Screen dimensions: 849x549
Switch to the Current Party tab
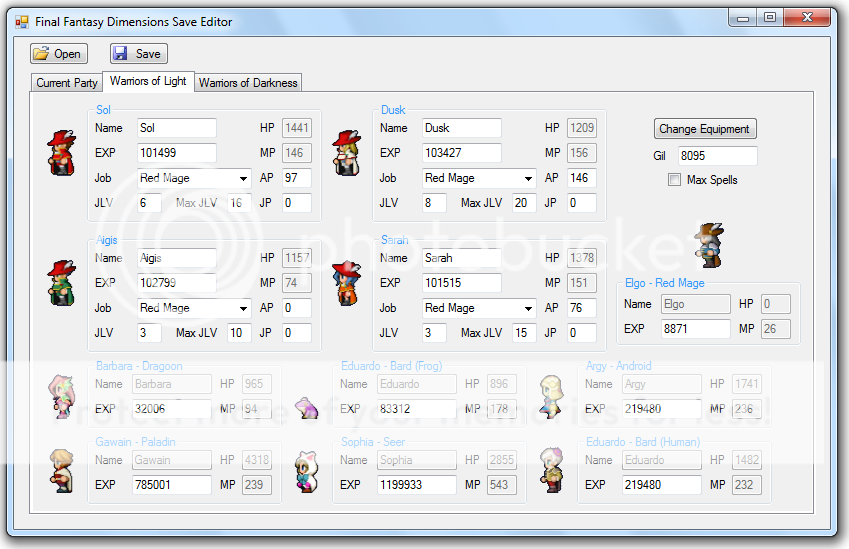point(67,83)
